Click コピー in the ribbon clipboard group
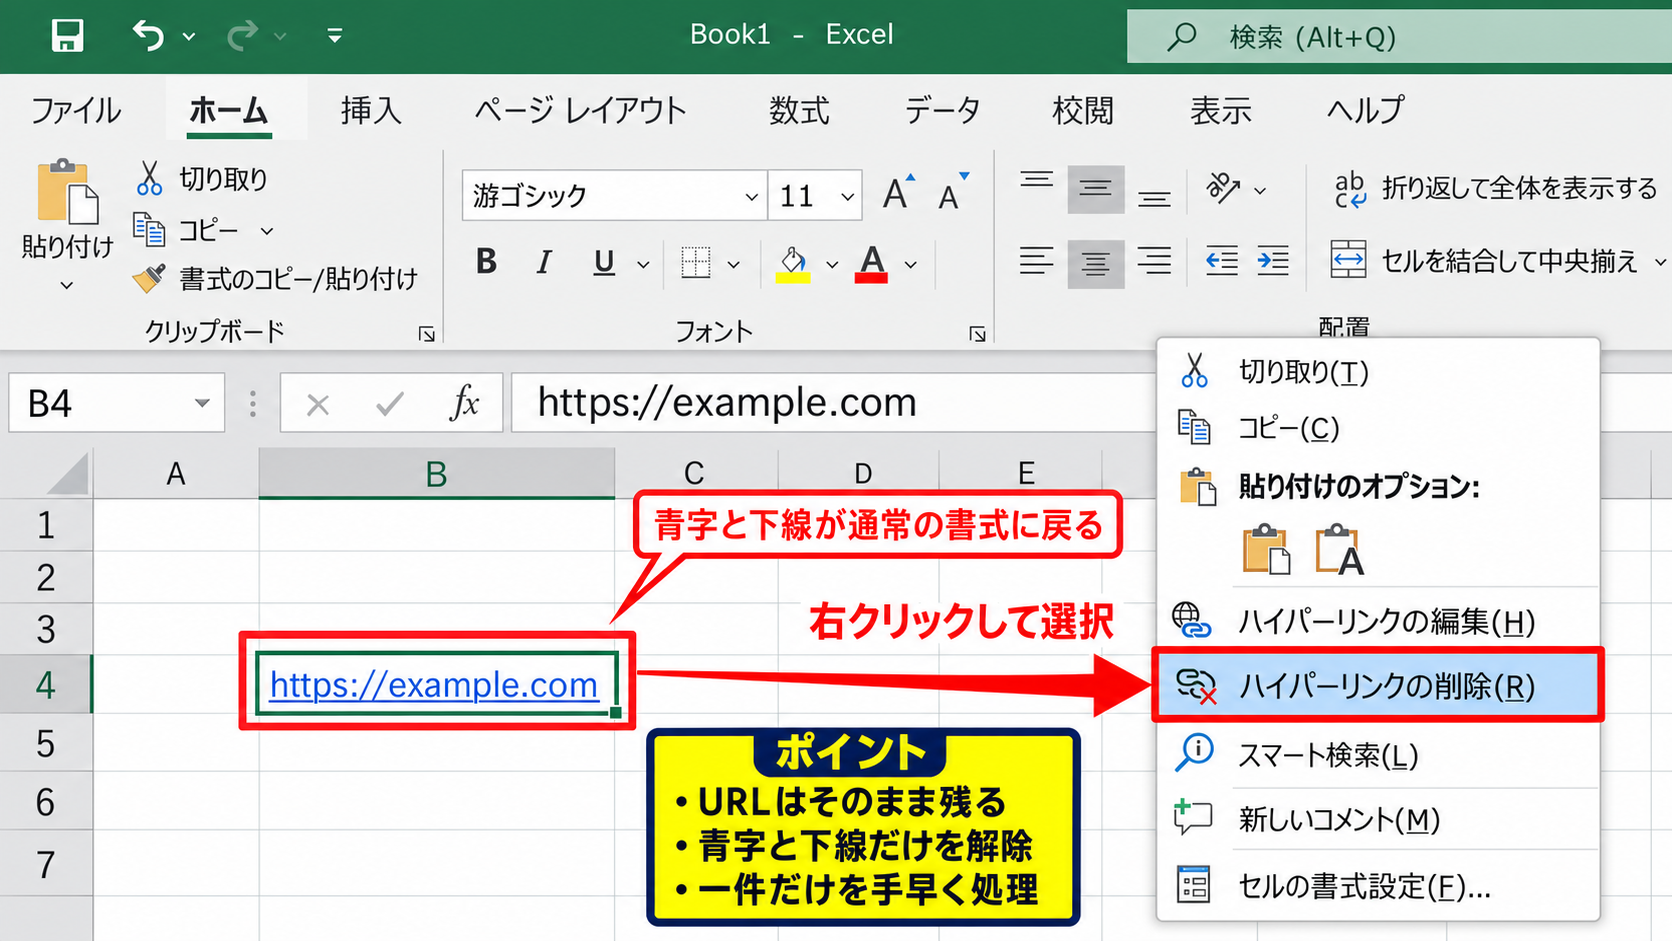The image size is (1672, 941). coord(189,231)
